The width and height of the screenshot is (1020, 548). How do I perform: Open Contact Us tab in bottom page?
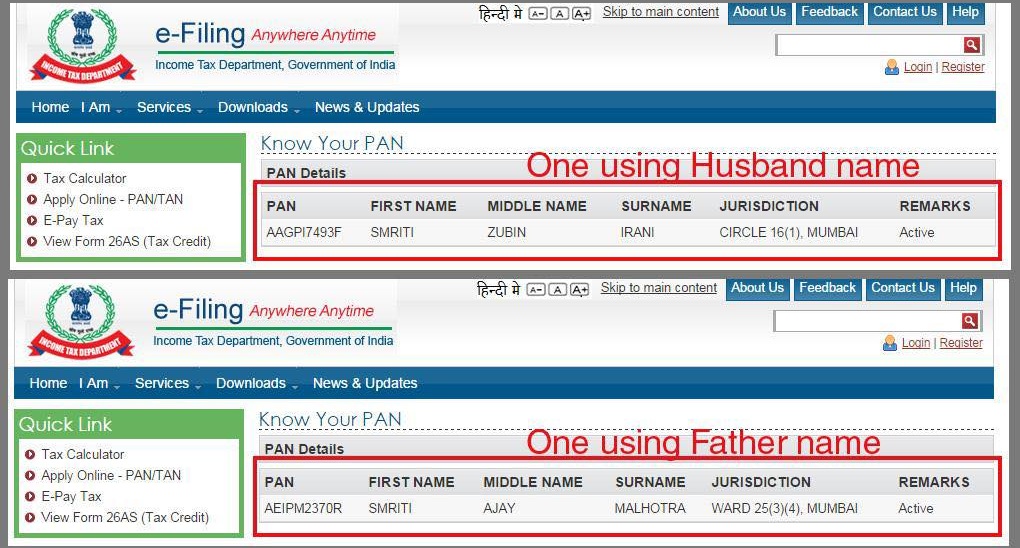903,288
